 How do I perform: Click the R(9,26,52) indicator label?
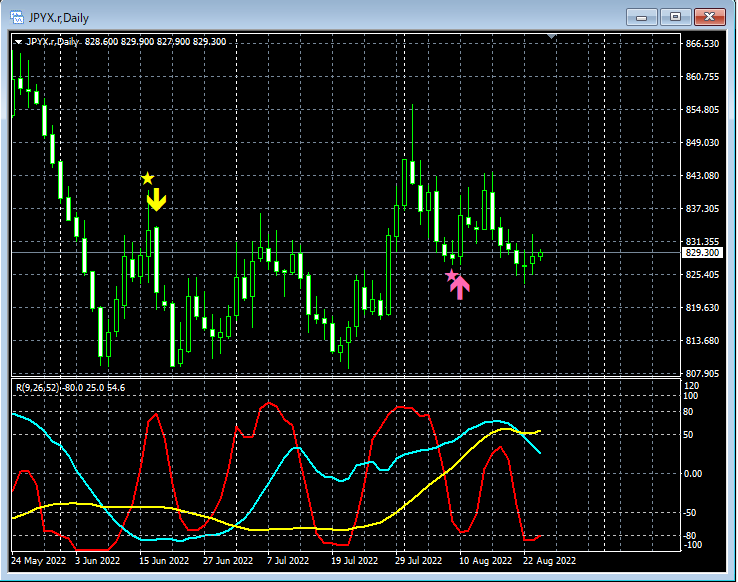pyautogui.click(x=38, y=388)
